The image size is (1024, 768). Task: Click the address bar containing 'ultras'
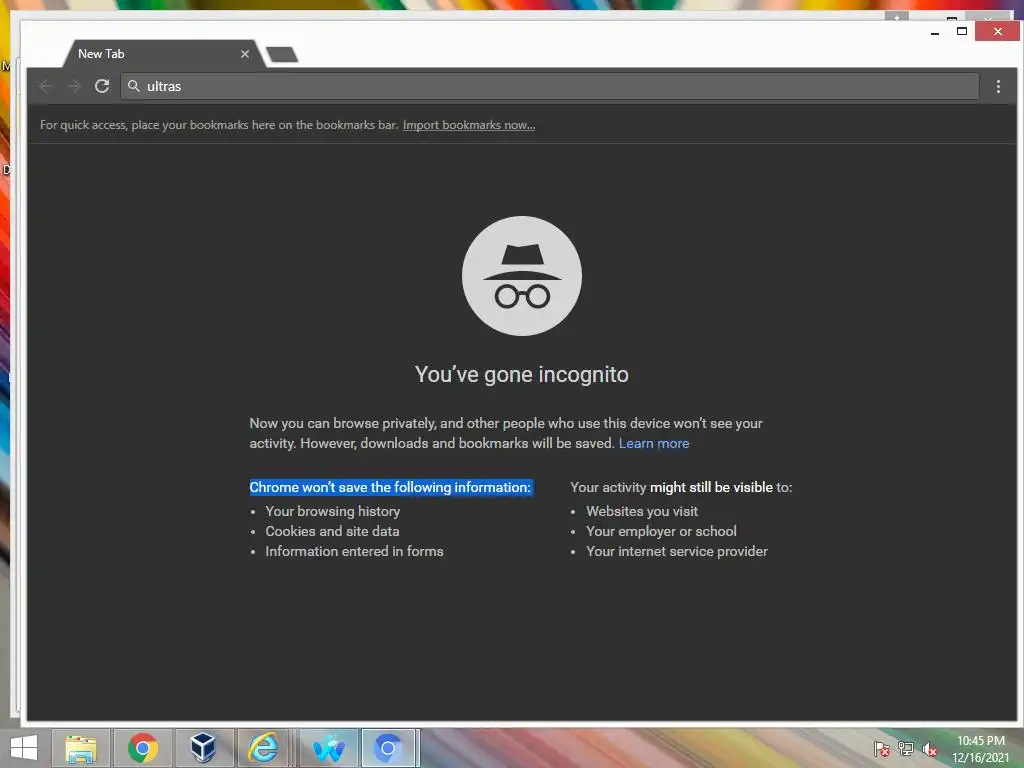click(x=549, y=86)
